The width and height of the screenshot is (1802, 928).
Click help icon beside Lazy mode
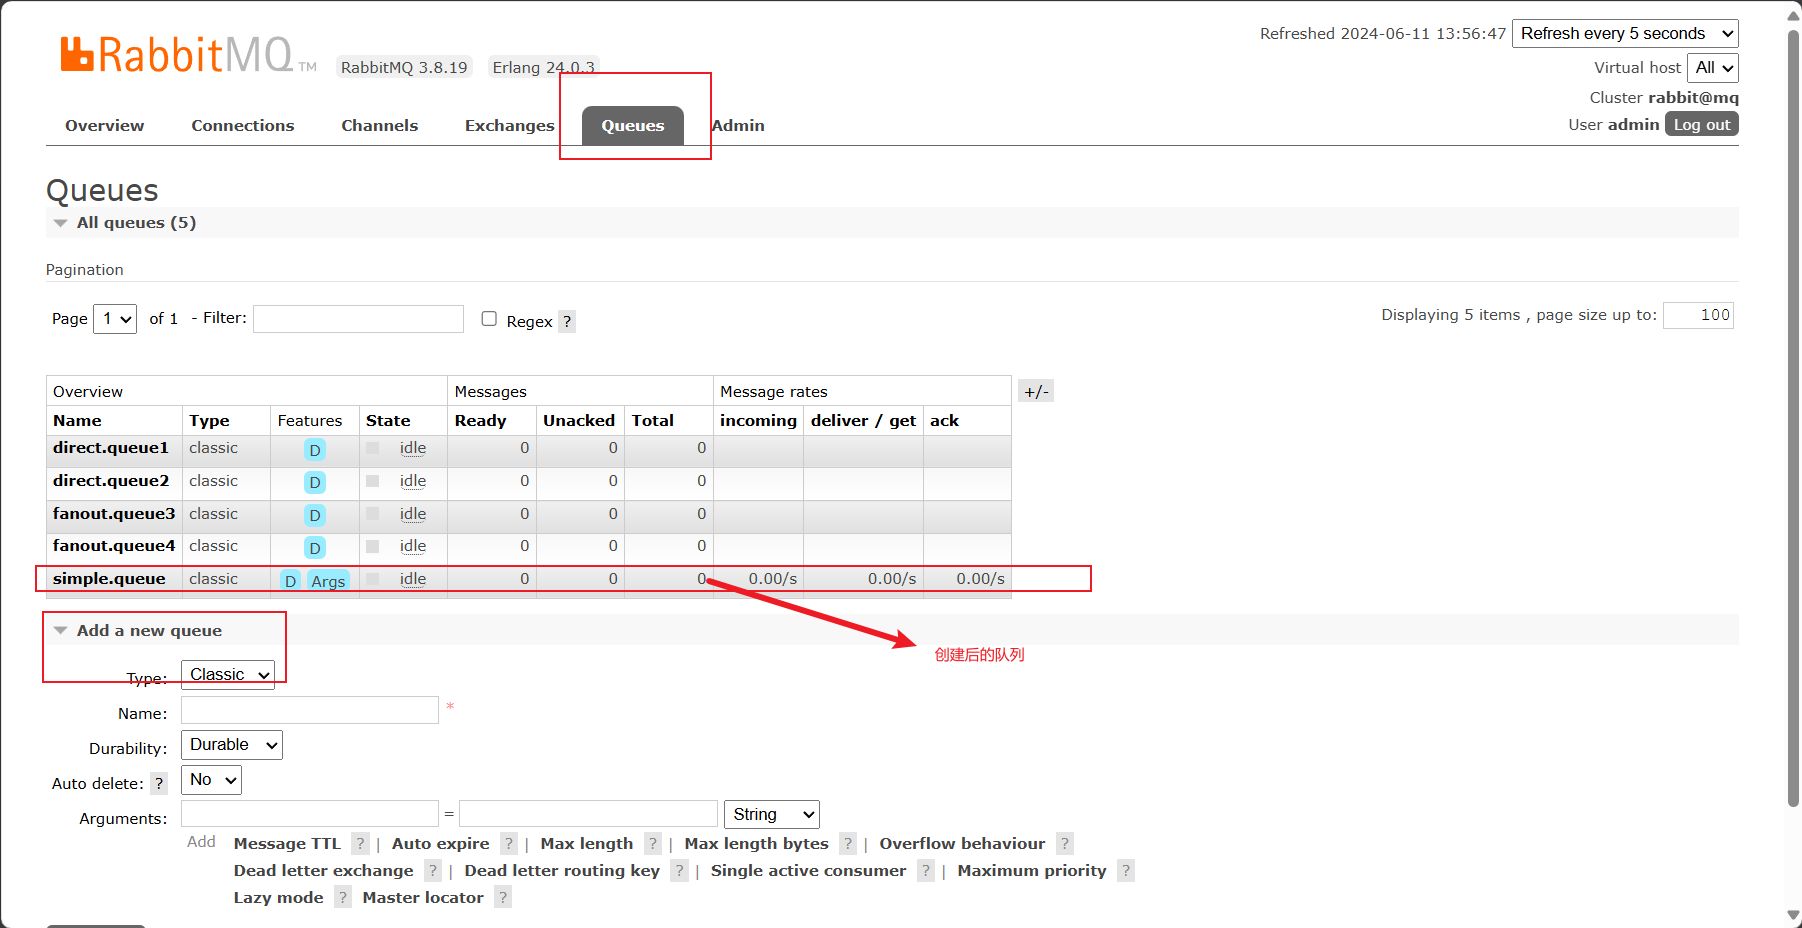tap(343, 898)
